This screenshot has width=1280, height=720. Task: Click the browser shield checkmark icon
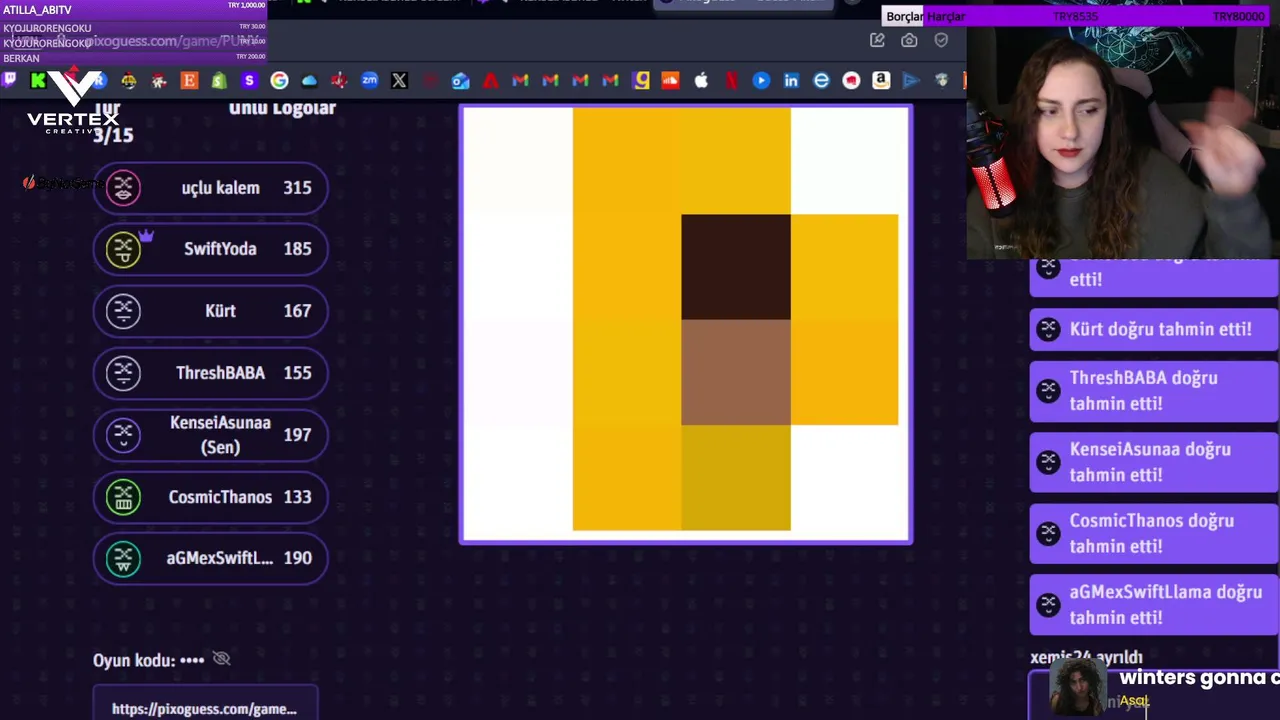tap(941, 40)
